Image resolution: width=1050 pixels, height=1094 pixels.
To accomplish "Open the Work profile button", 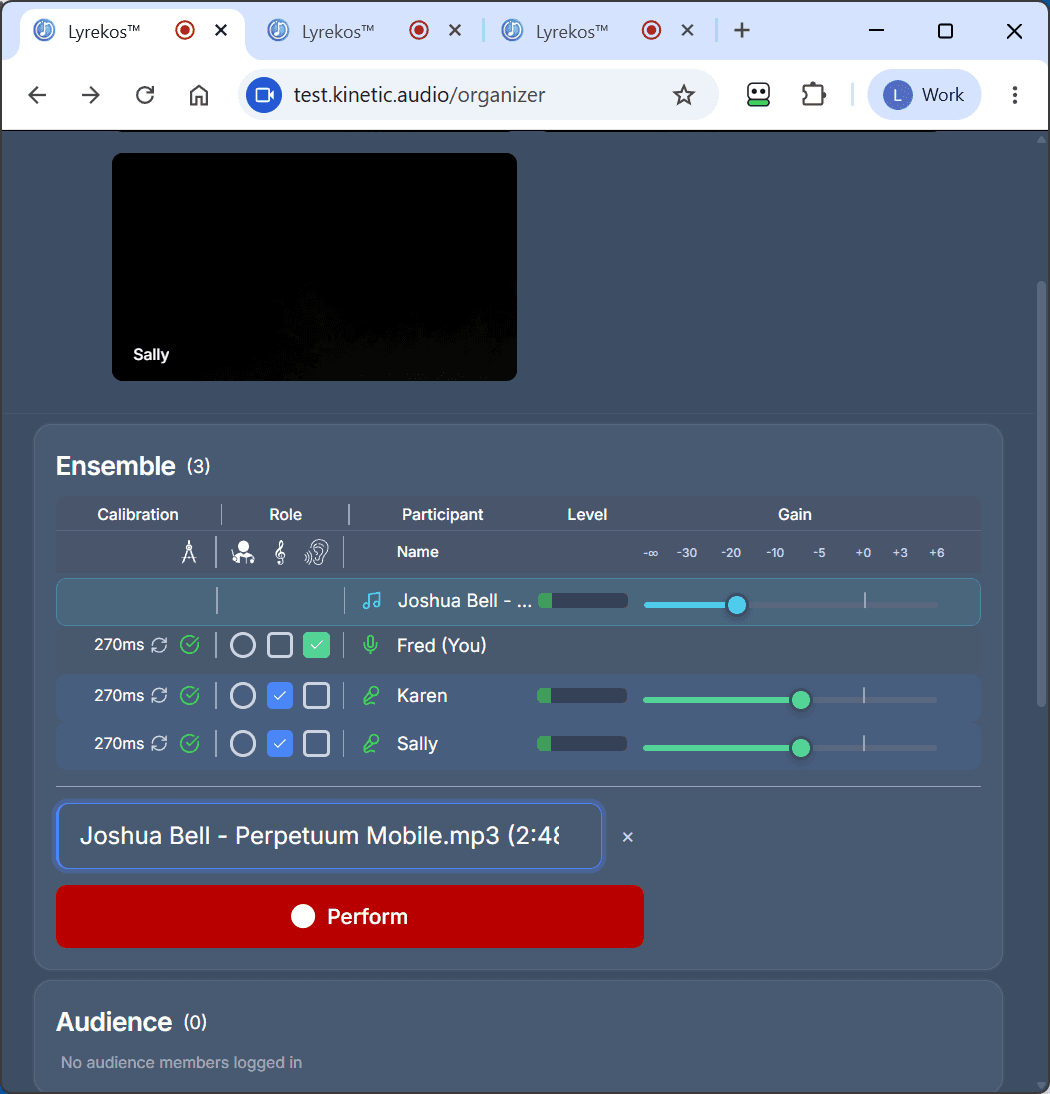I will (924, 95).
